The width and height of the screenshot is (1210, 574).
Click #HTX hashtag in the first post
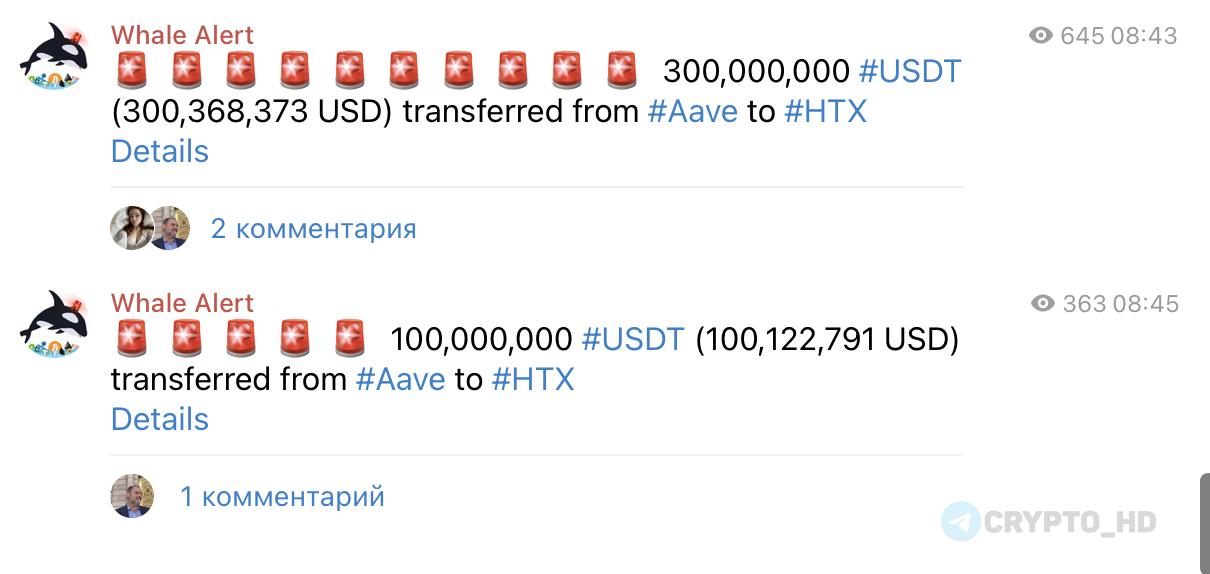pyautogui.click(x=825, y=111)
